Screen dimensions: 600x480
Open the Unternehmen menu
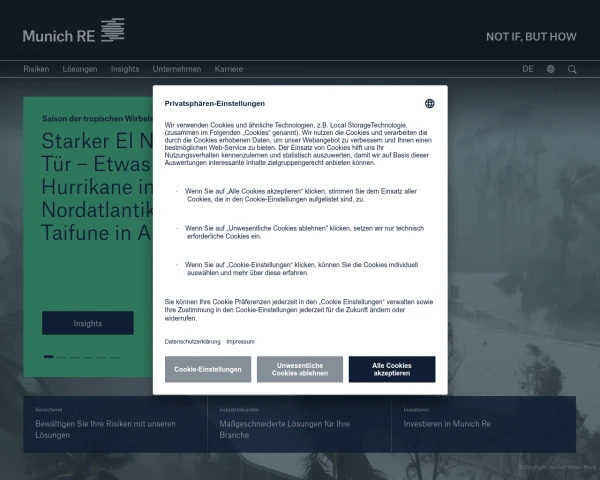point(177,69)
